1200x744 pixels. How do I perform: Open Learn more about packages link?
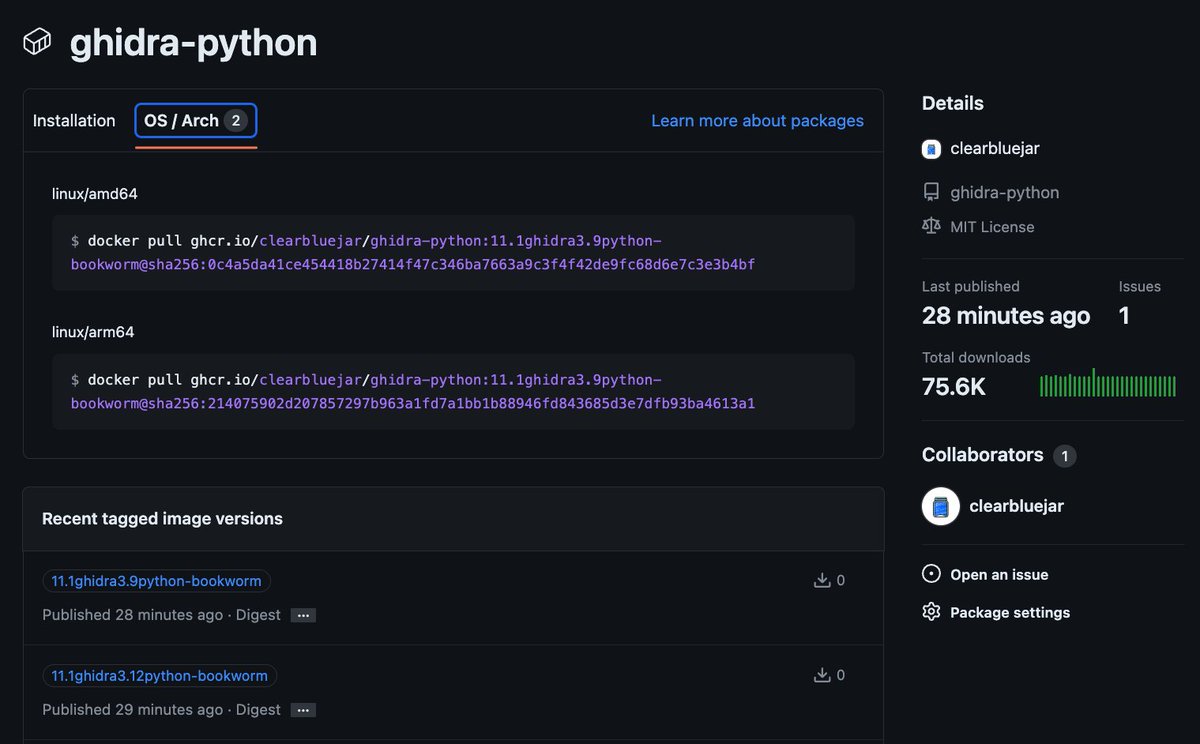tap(757, 121)
